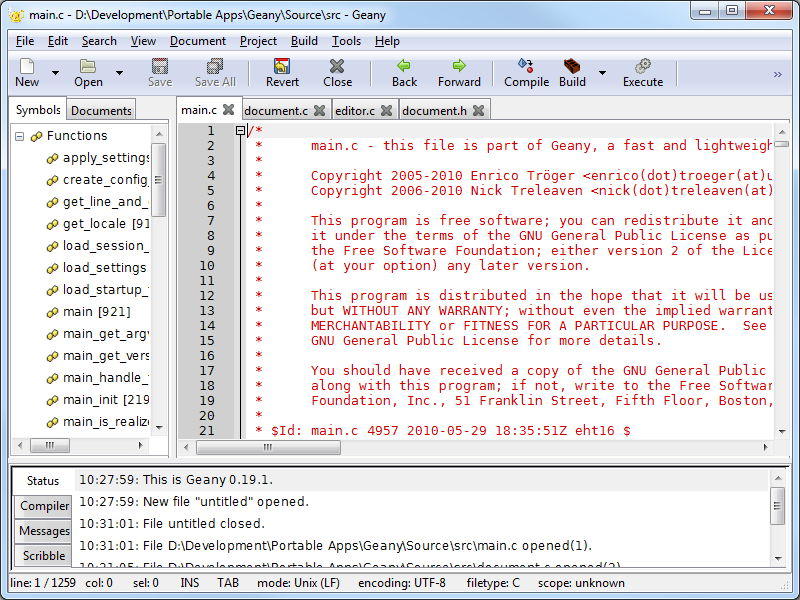
Task: Revert the current file using toolbar icon
Action: point(282,66)
